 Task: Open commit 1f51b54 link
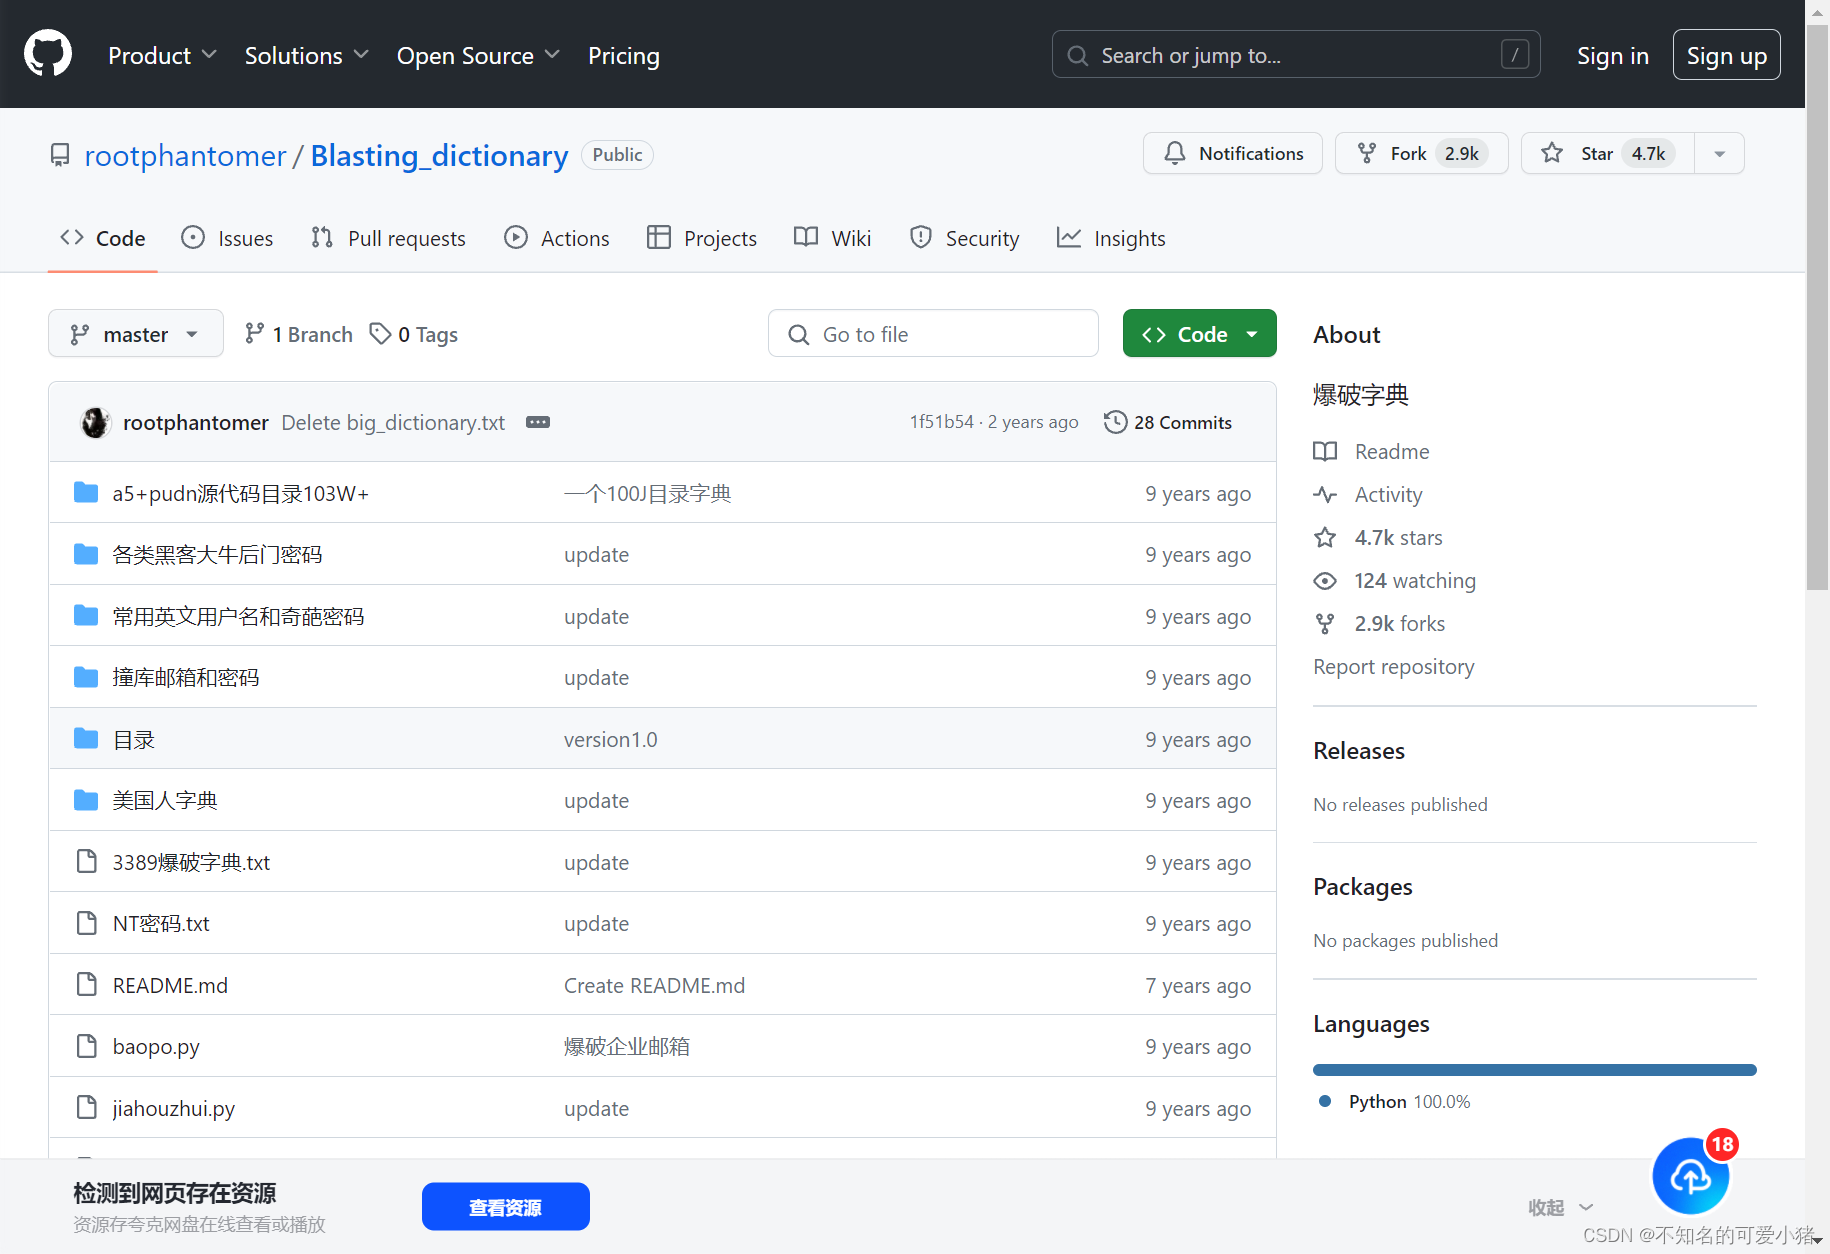tap(941, 422)
